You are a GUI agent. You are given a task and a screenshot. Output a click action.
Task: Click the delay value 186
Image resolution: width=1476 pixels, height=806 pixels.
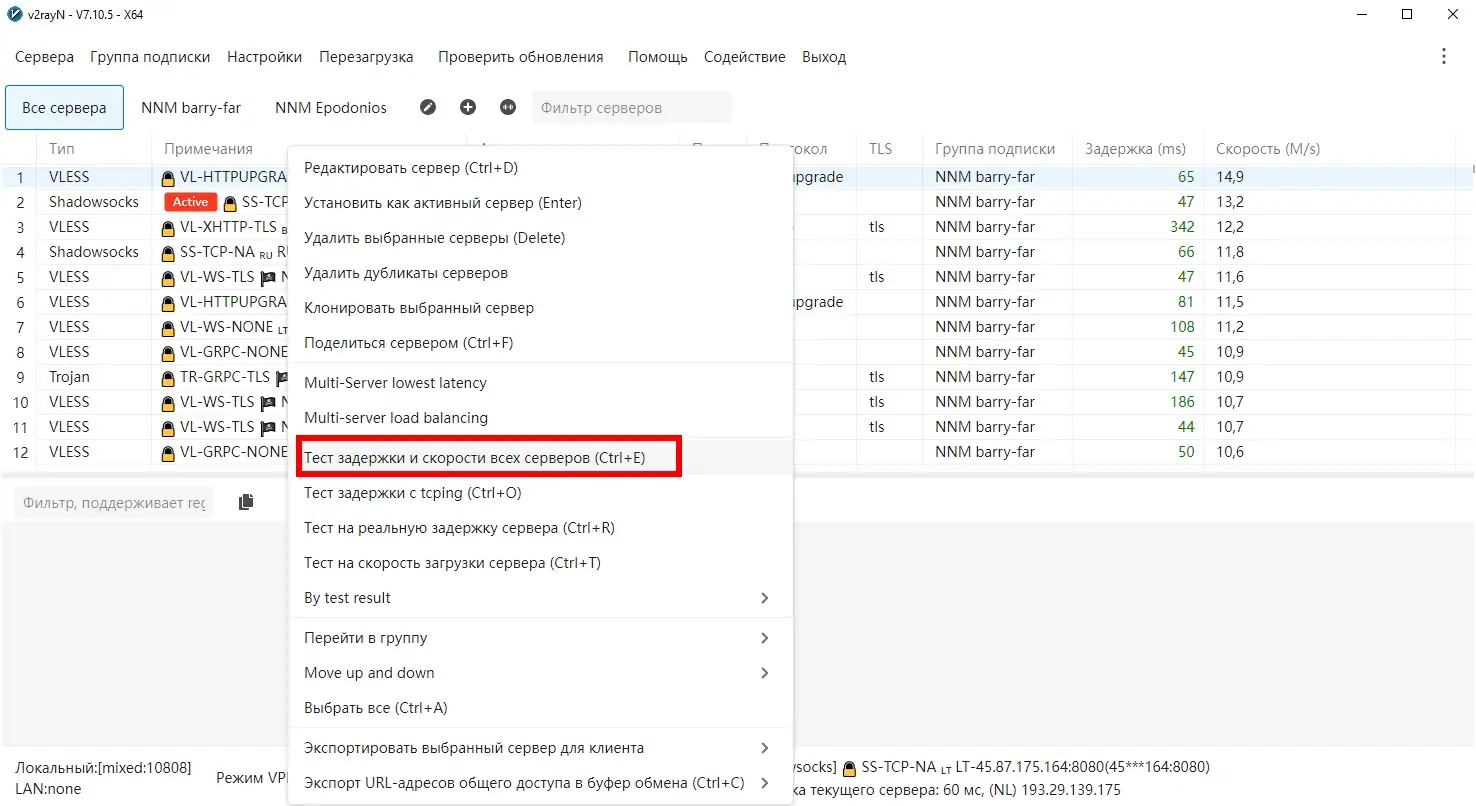(1182, 402)
